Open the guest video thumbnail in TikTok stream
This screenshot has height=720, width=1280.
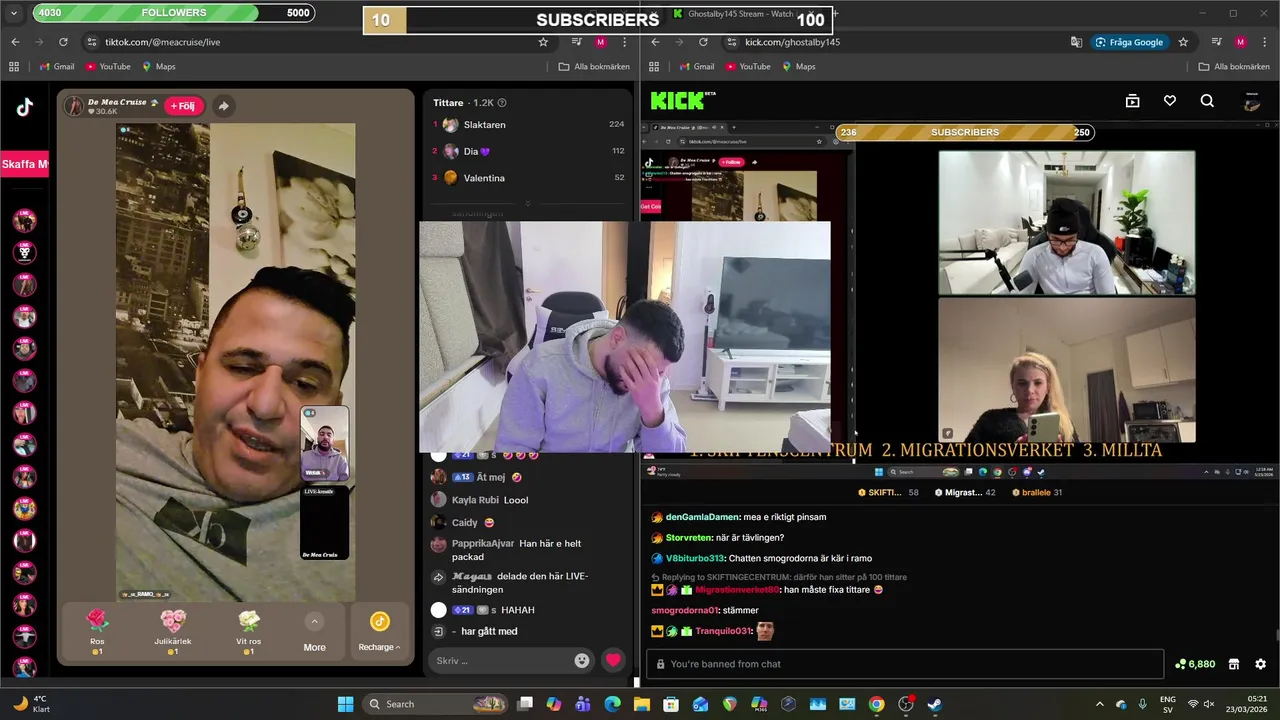coord(325,444)
